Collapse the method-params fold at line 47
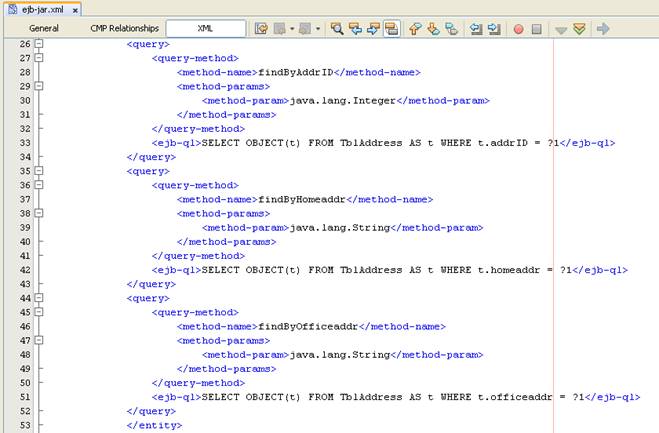 39,340
